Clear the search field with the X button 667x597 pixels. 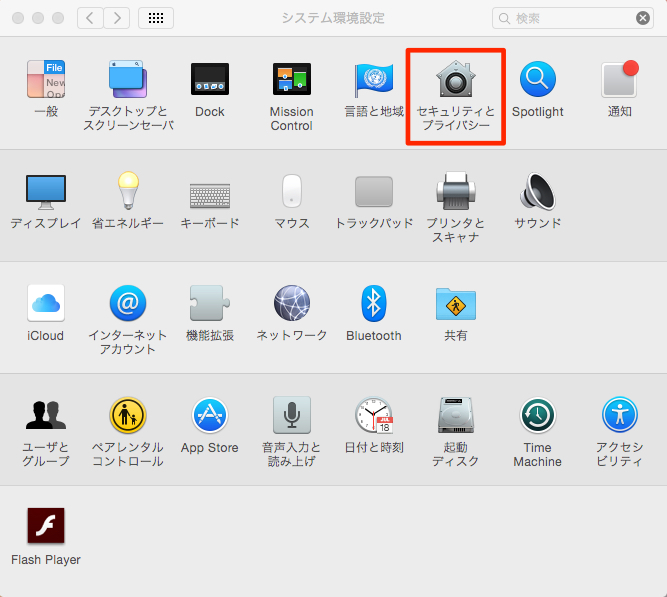(643, 18)
